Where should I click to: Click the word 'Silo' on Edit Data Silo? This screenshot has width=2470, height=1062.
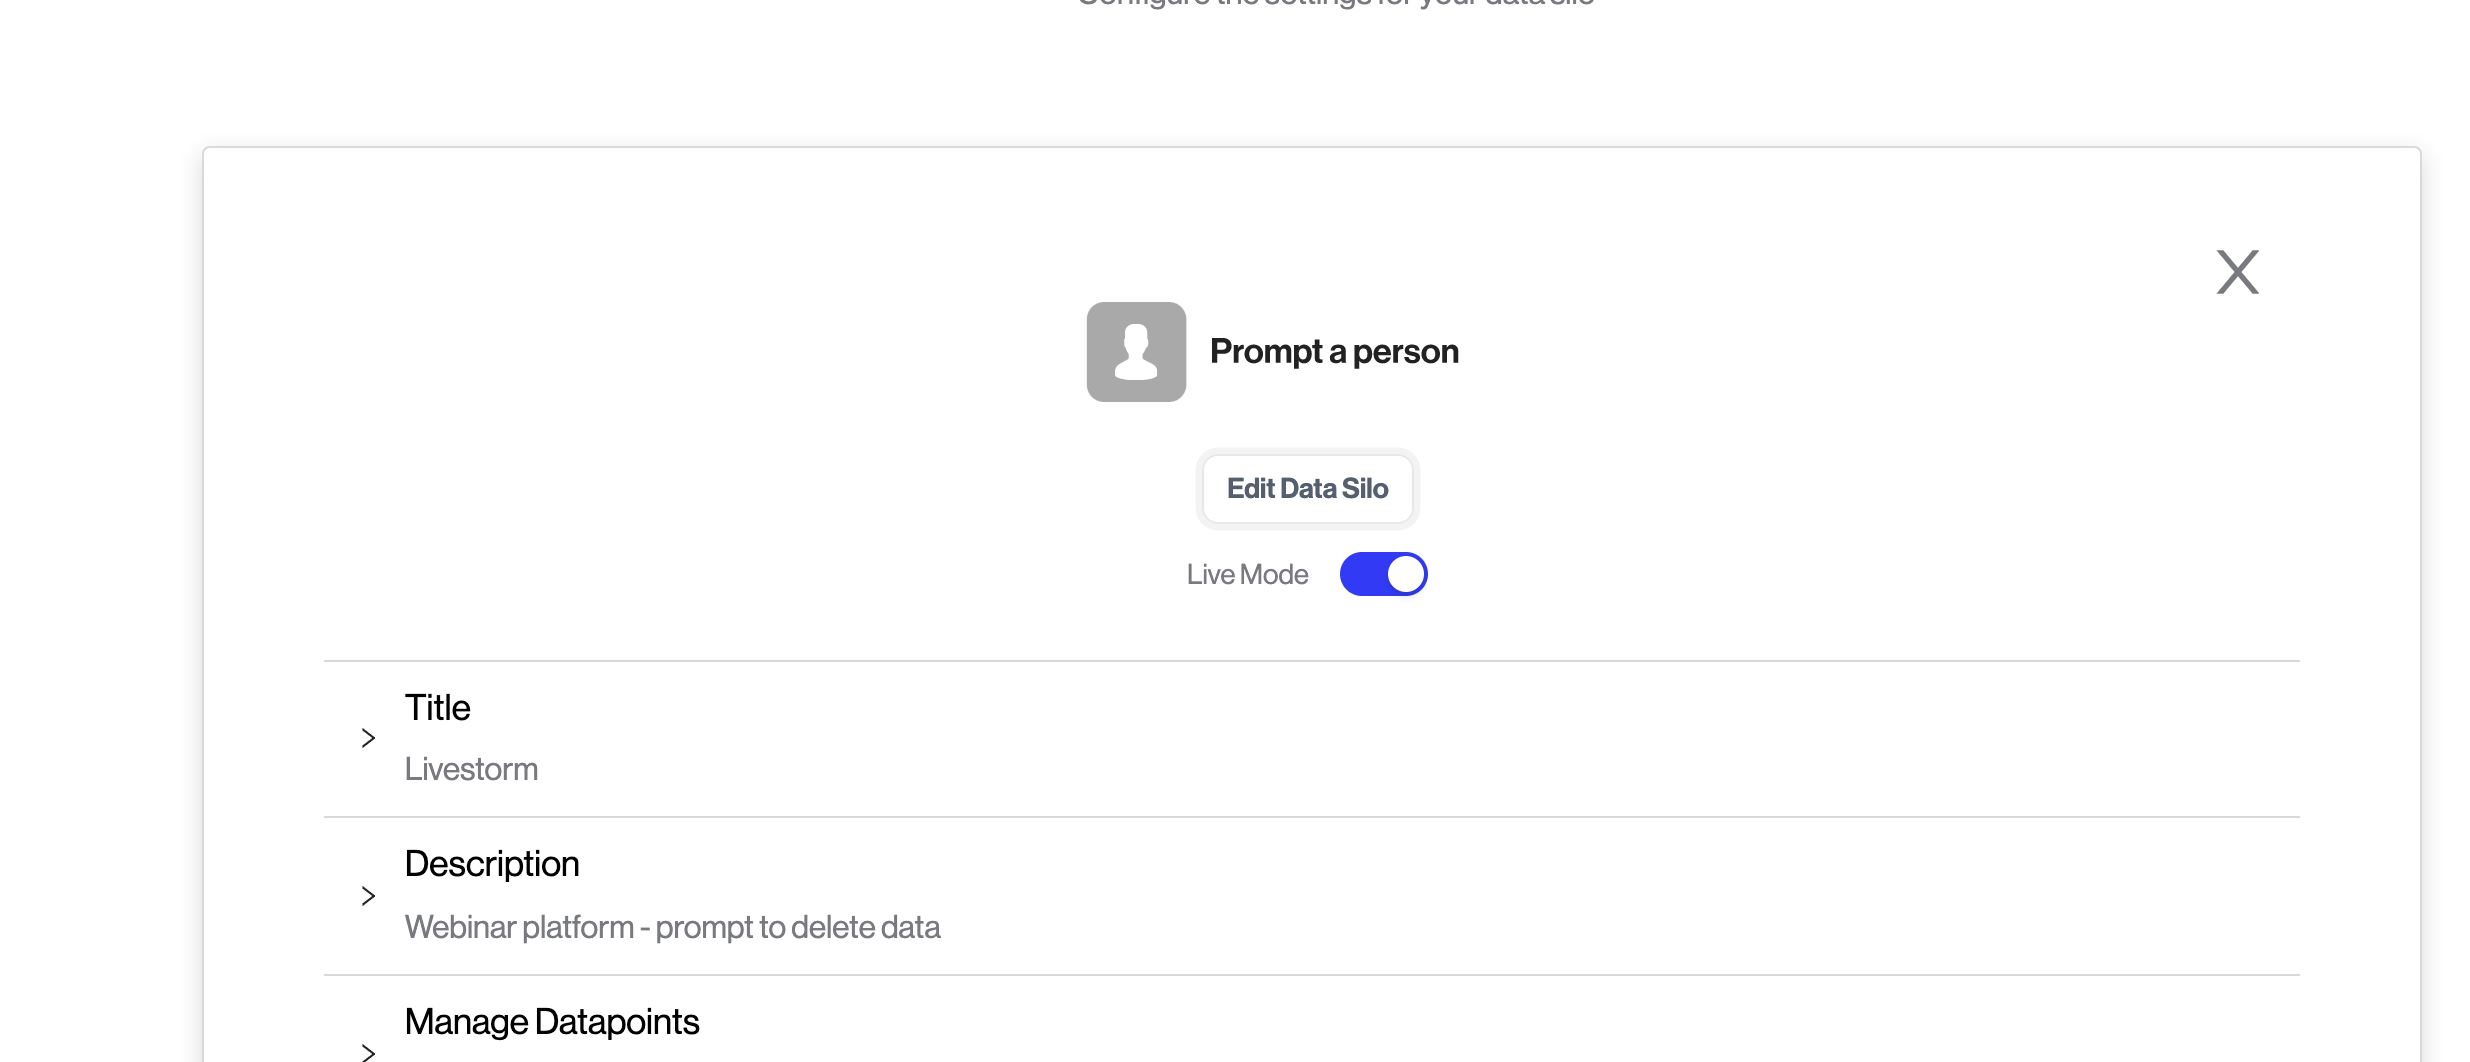[x=1365, y=488]
